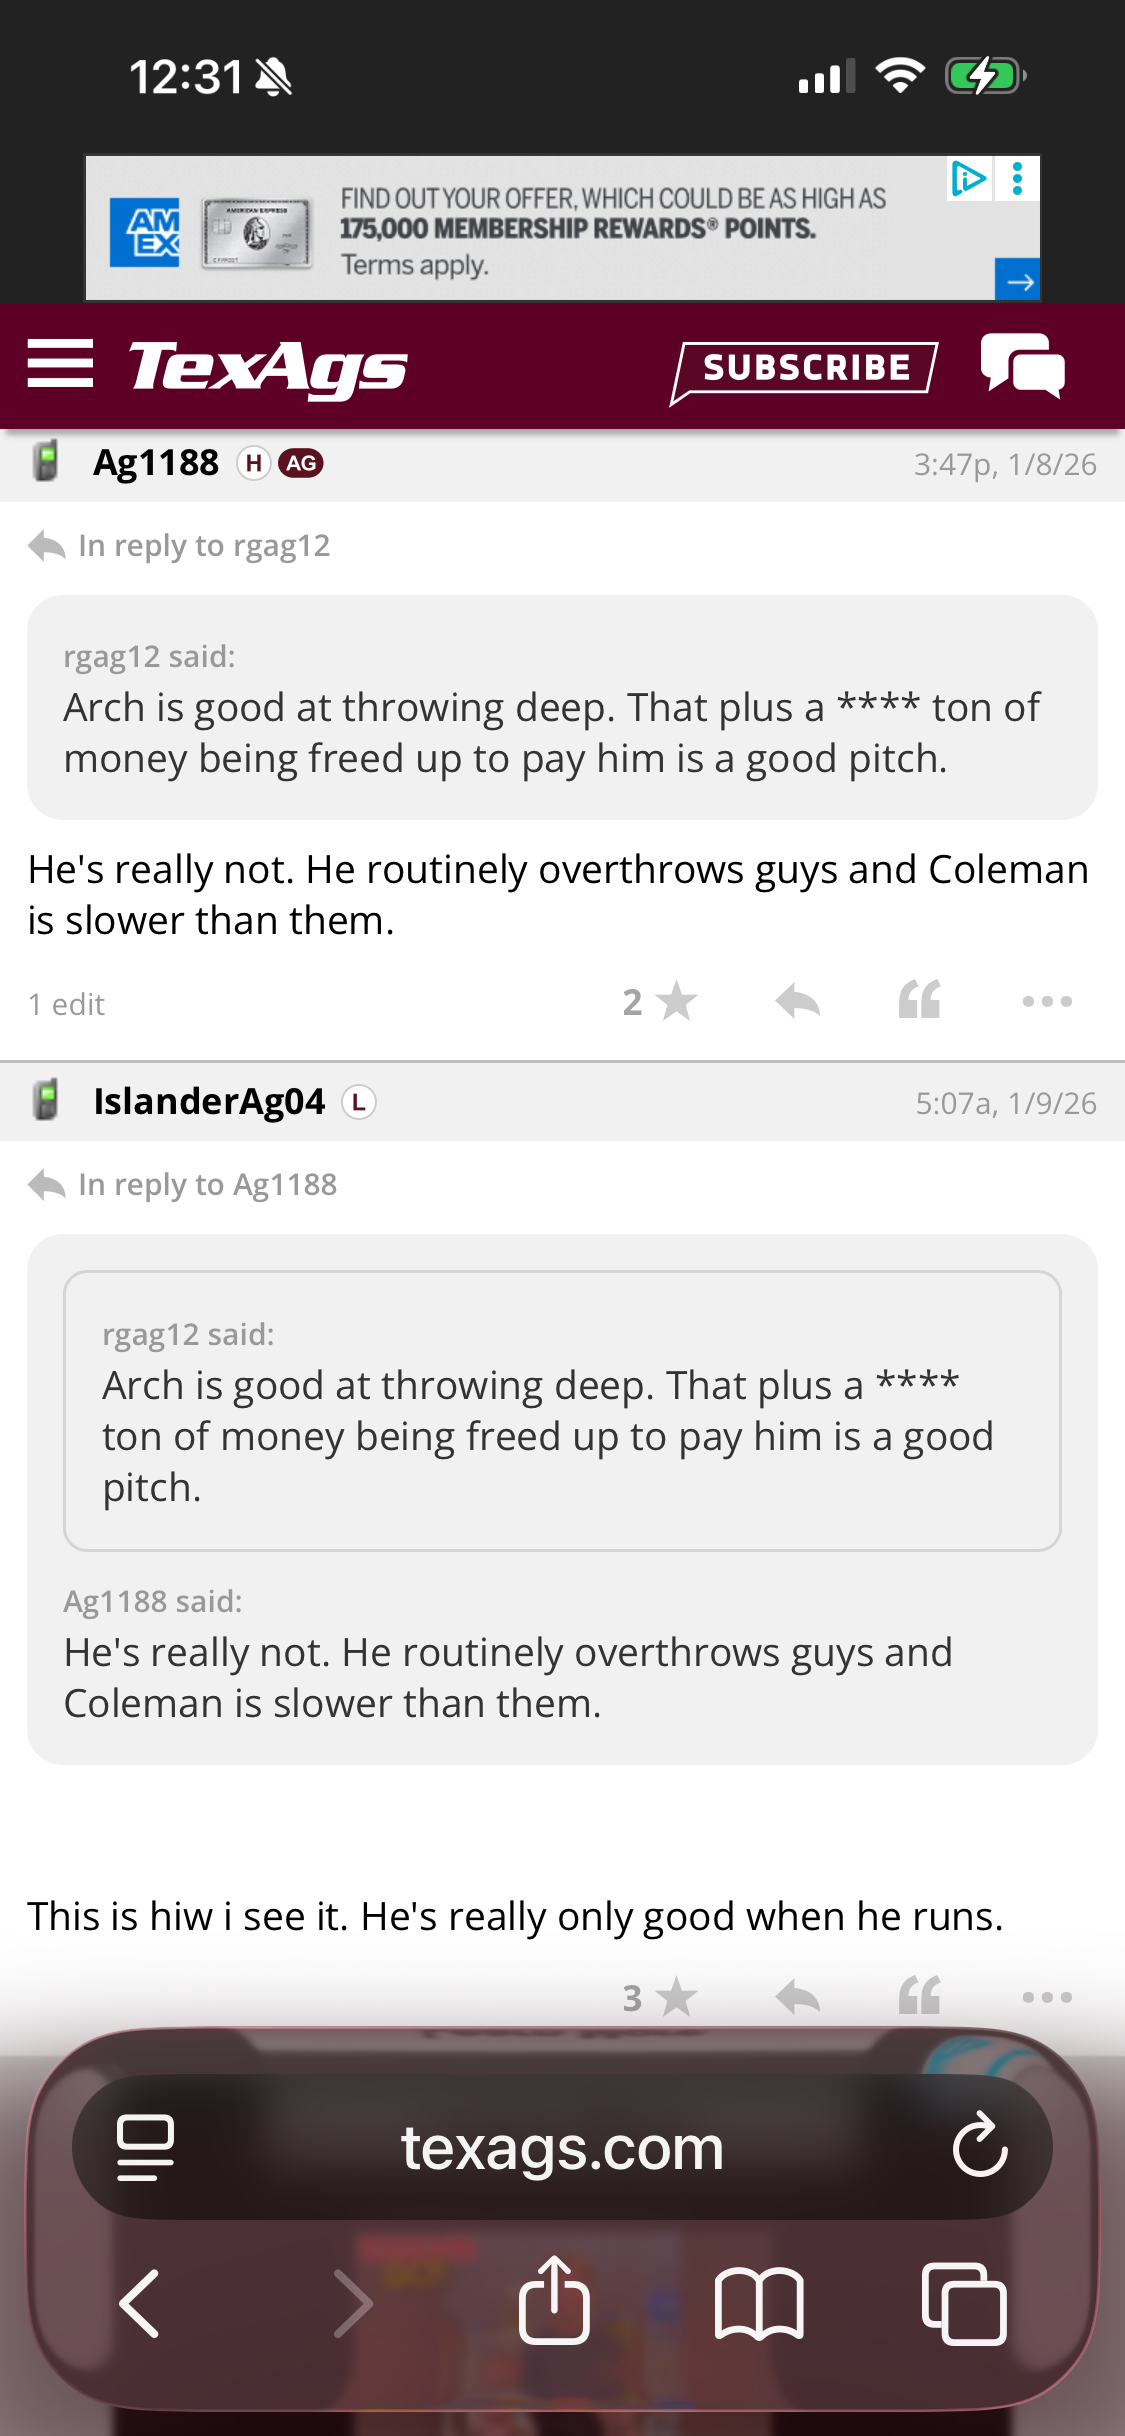Image resolution: width=1125 pixels, height=2436 pixels.
Task: Go to the TexAgs home logo
Action: pyautogui.click(x=268, y=368)
